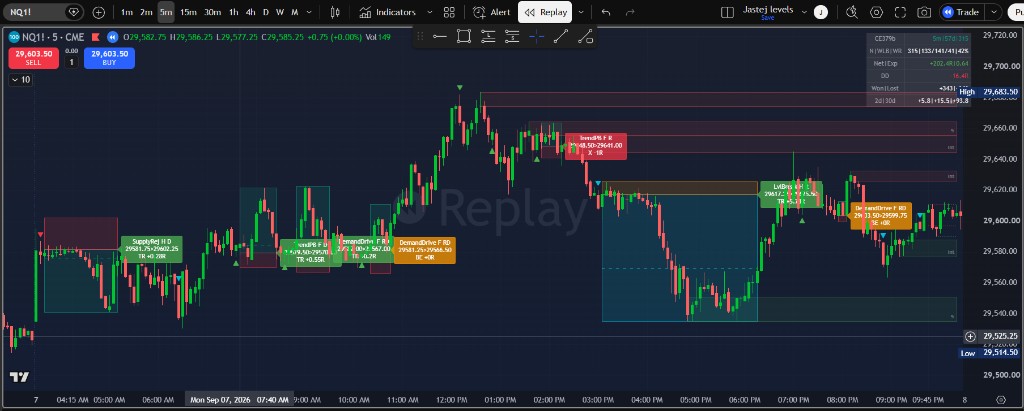Open the layout setup split-panel icon
This screenshot has height=411, width=1024.
pyautogui.click(x=727, y=12)
